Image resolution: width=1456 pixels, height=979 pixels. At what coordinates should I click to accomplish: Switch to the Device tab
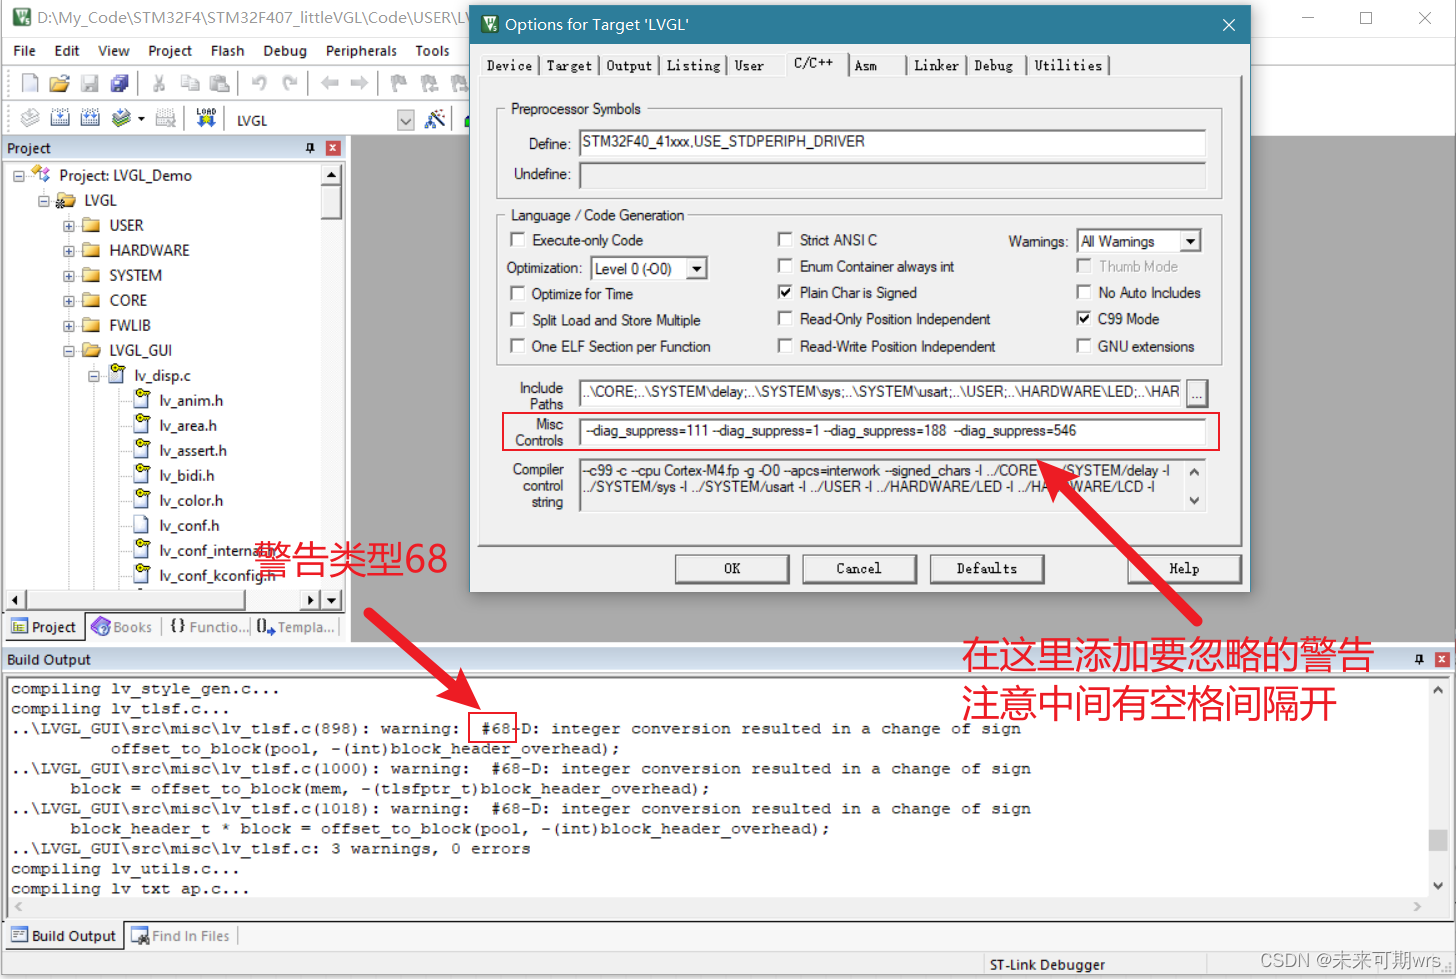point(509,65)
